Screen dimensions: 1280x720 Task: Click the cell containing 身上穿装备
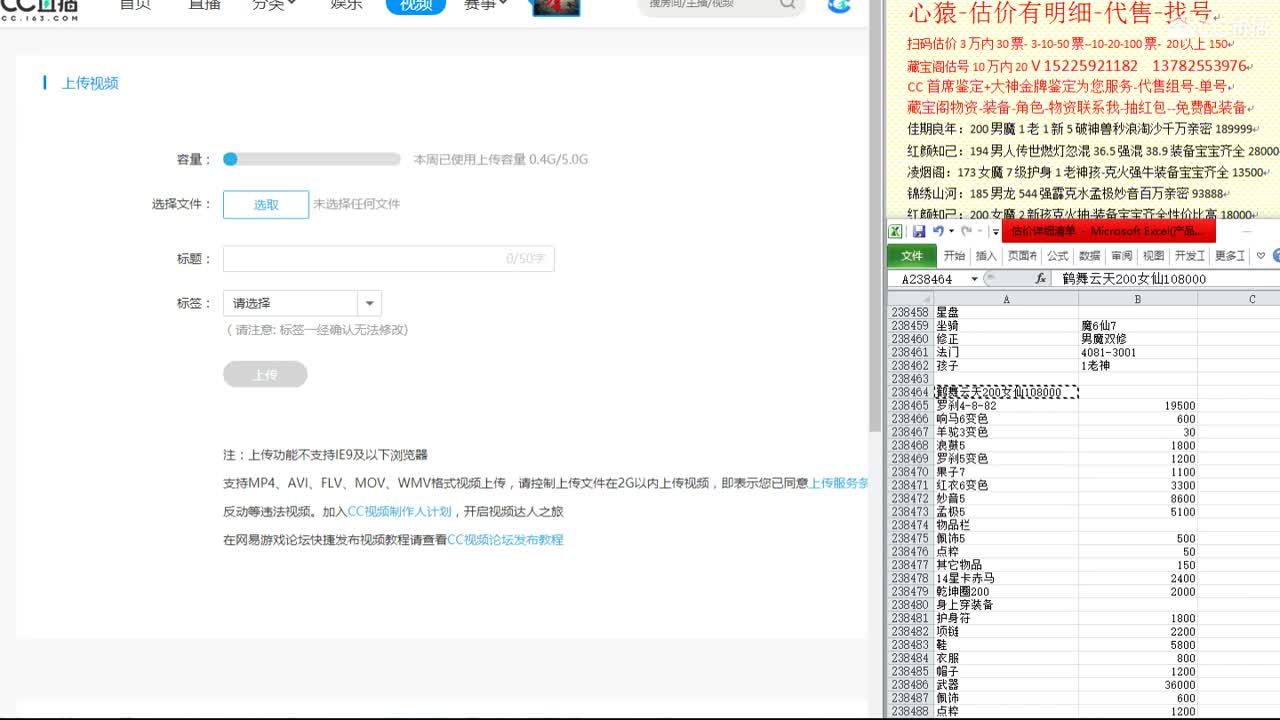point(1006,605)
